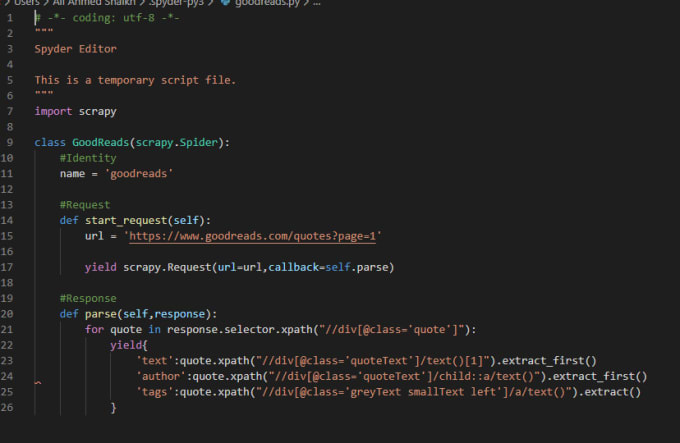Click 'Spyder Editor' docstring text
Viewport: 680px width, 443px height.
75,49
